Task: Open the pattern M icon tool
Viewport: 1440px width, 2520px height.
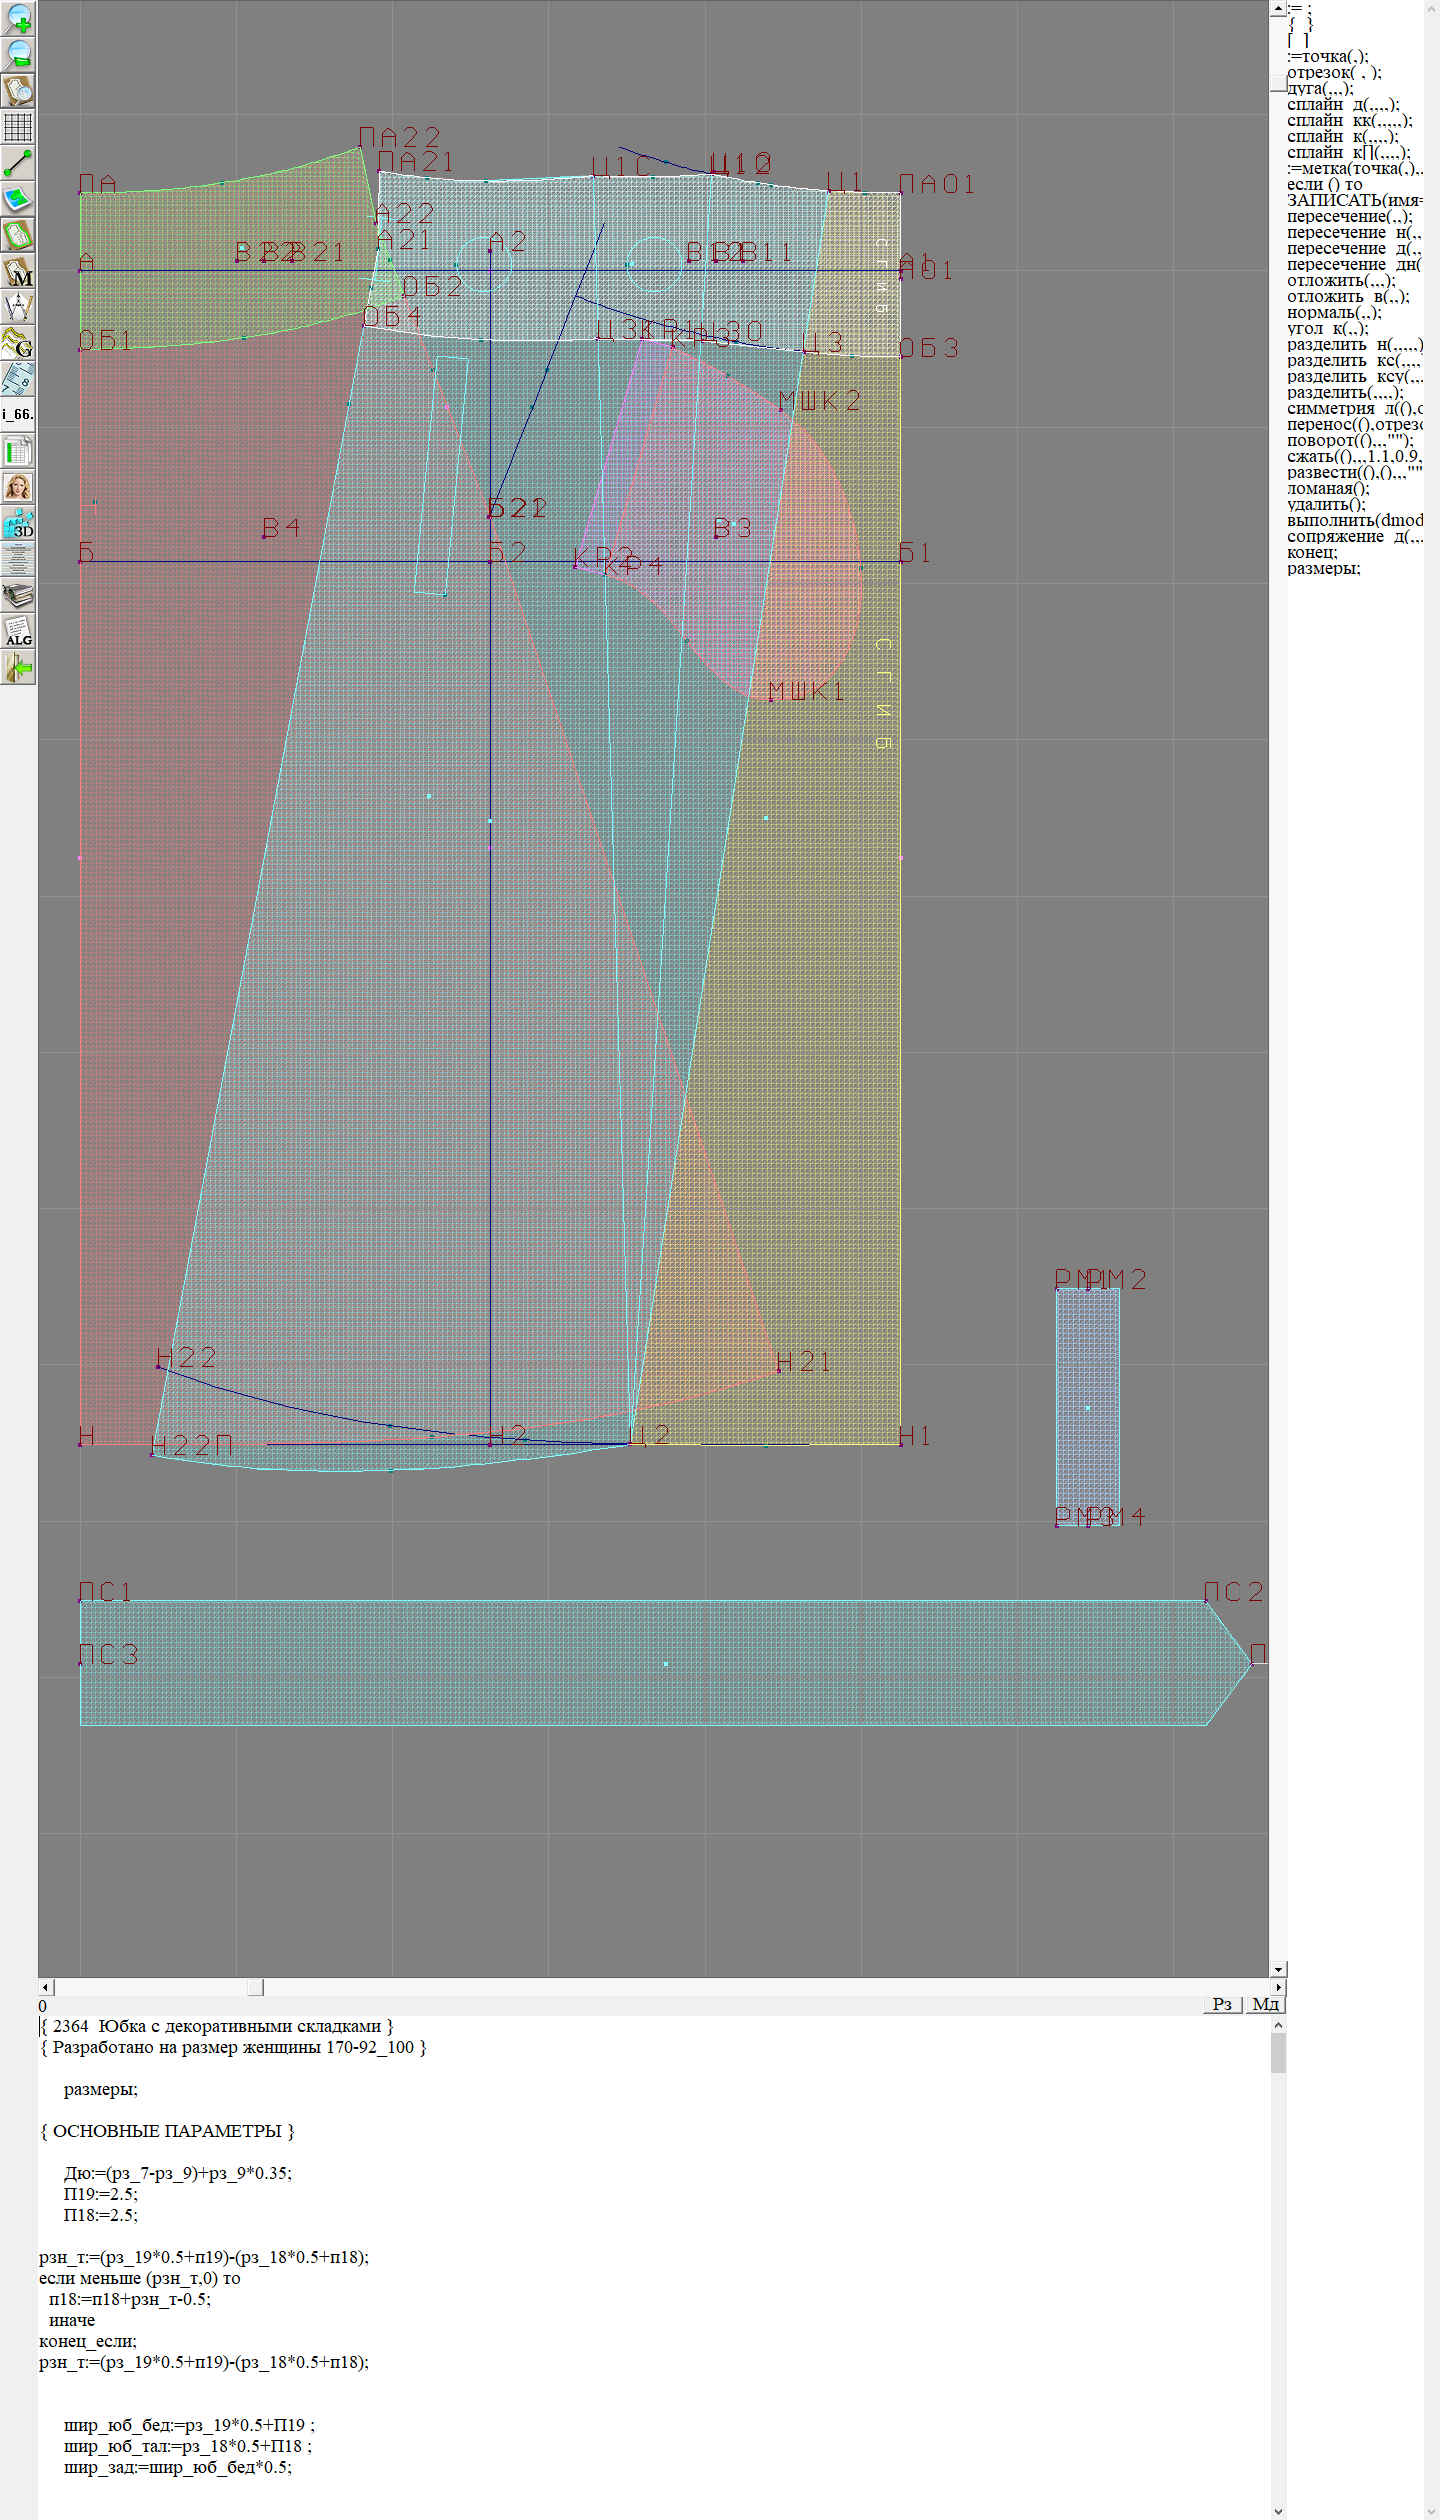Action: 18,272
